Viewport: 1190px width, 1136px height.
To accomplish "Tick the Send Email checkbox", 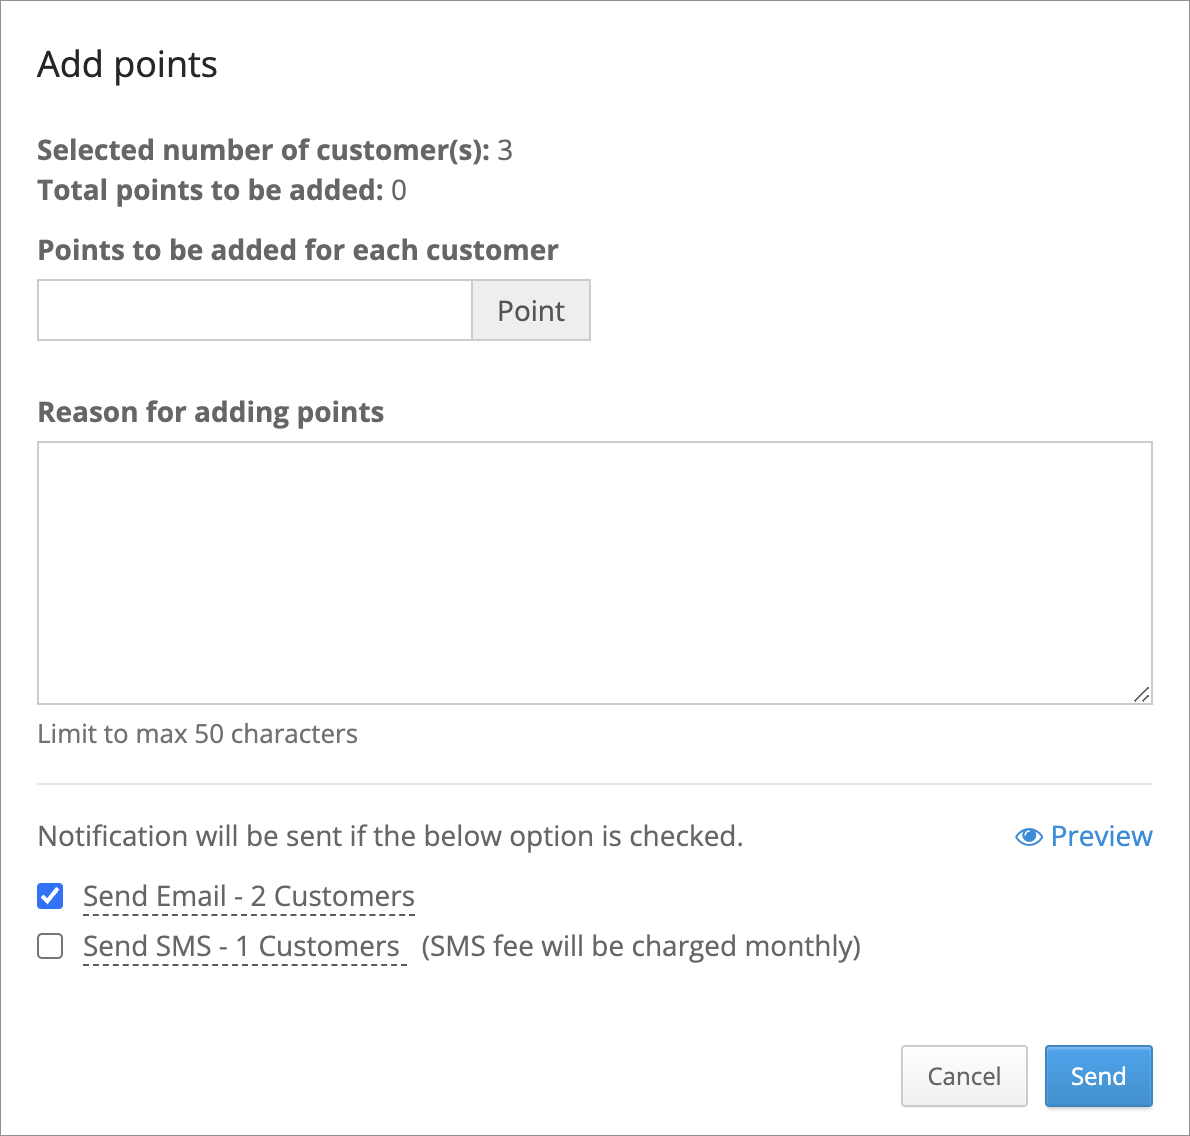I will 50,896.
